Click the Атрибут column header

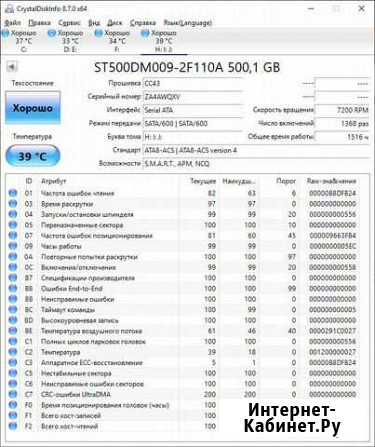(x=53, y=181)
